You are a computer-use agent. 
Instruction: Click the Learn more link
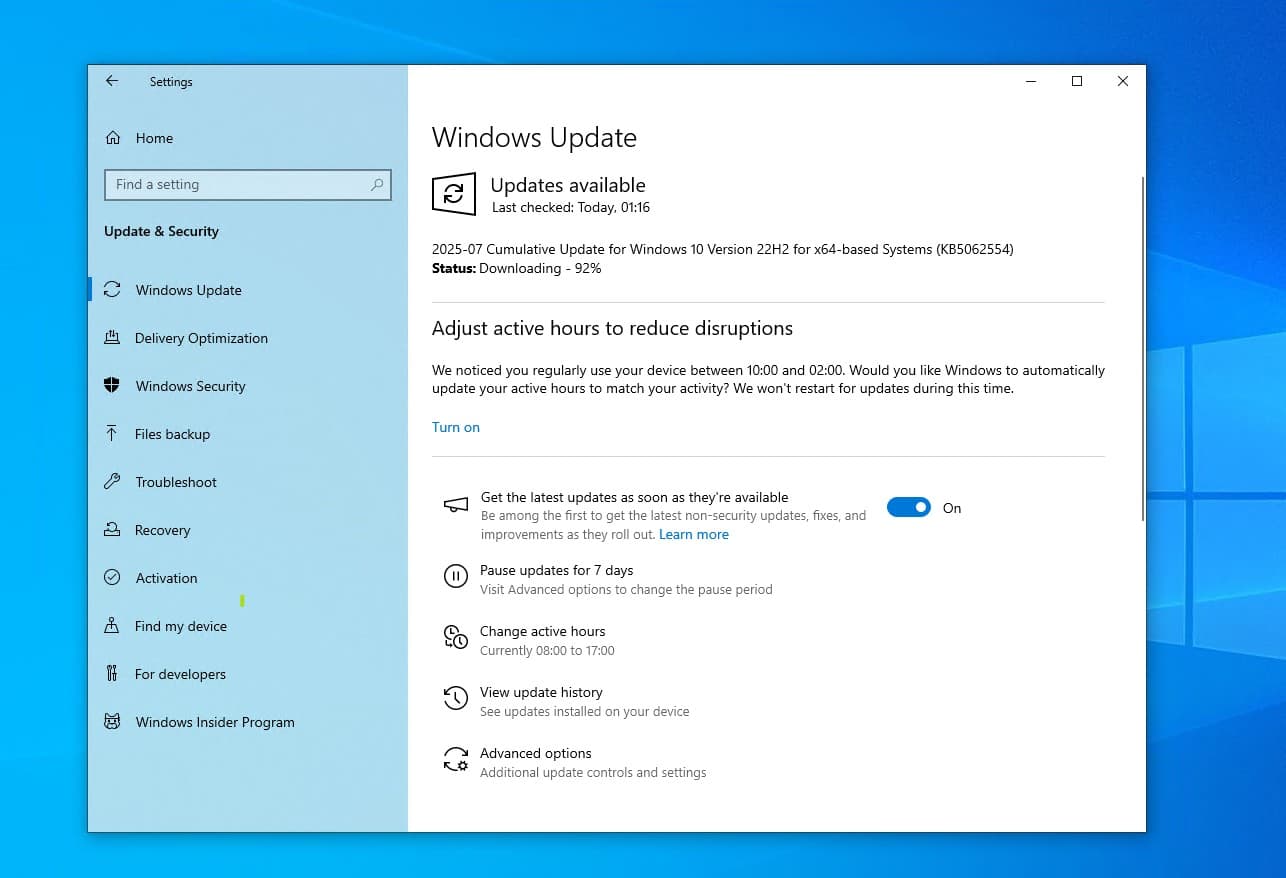tap(693, 535)
